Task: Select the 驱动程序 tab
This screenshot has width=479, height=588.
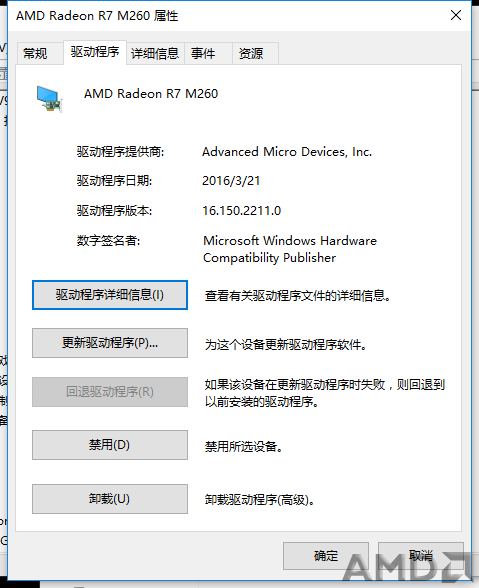Action: coord(95,52)
